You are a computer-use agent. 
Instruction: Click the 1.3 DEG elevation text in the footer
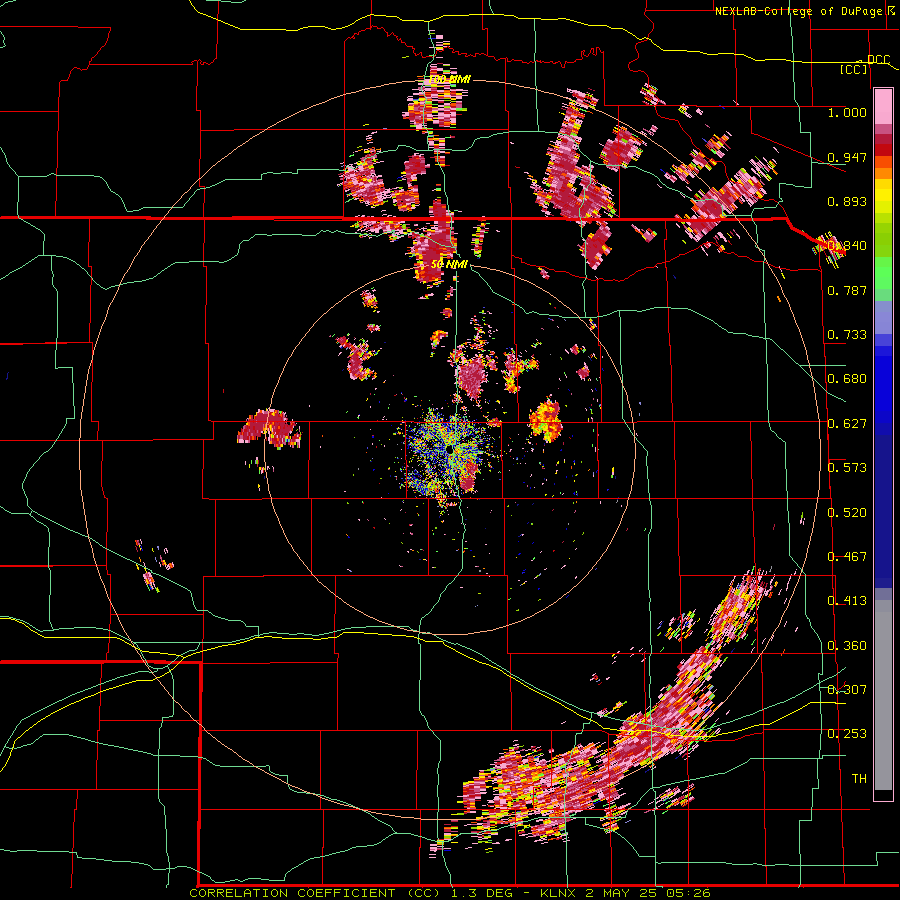481,893
